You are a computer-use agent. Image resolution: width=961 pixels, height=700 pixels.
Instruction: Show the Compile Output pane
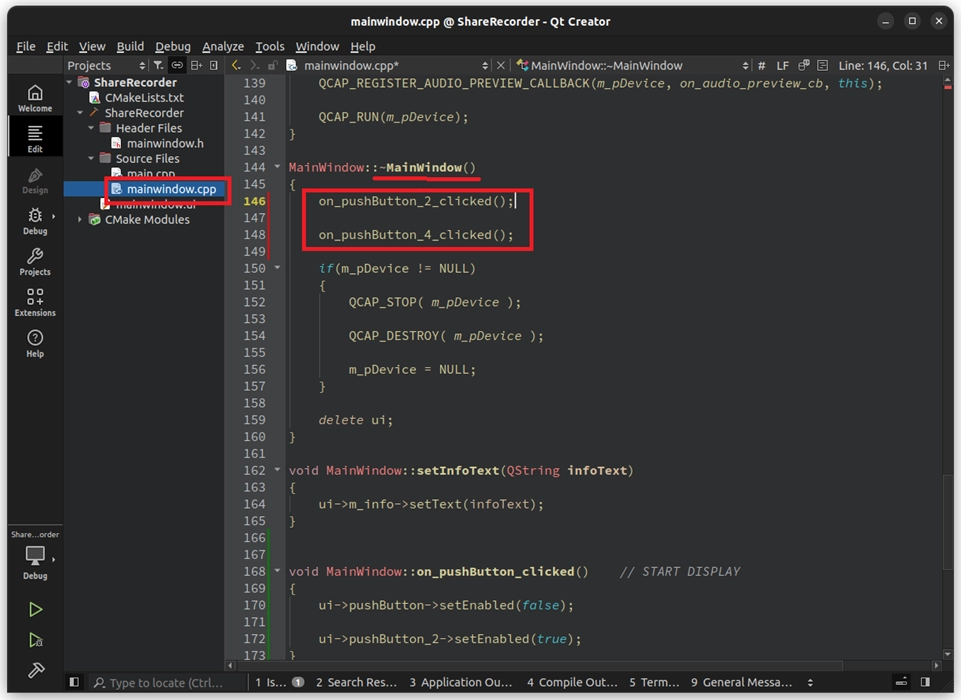click(572, 682)
